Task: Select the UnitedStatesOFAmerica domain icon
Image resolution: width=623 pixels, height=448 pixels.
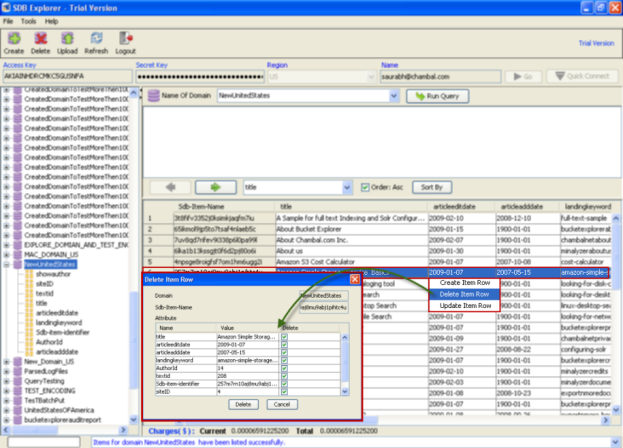Action: [17, 410]
